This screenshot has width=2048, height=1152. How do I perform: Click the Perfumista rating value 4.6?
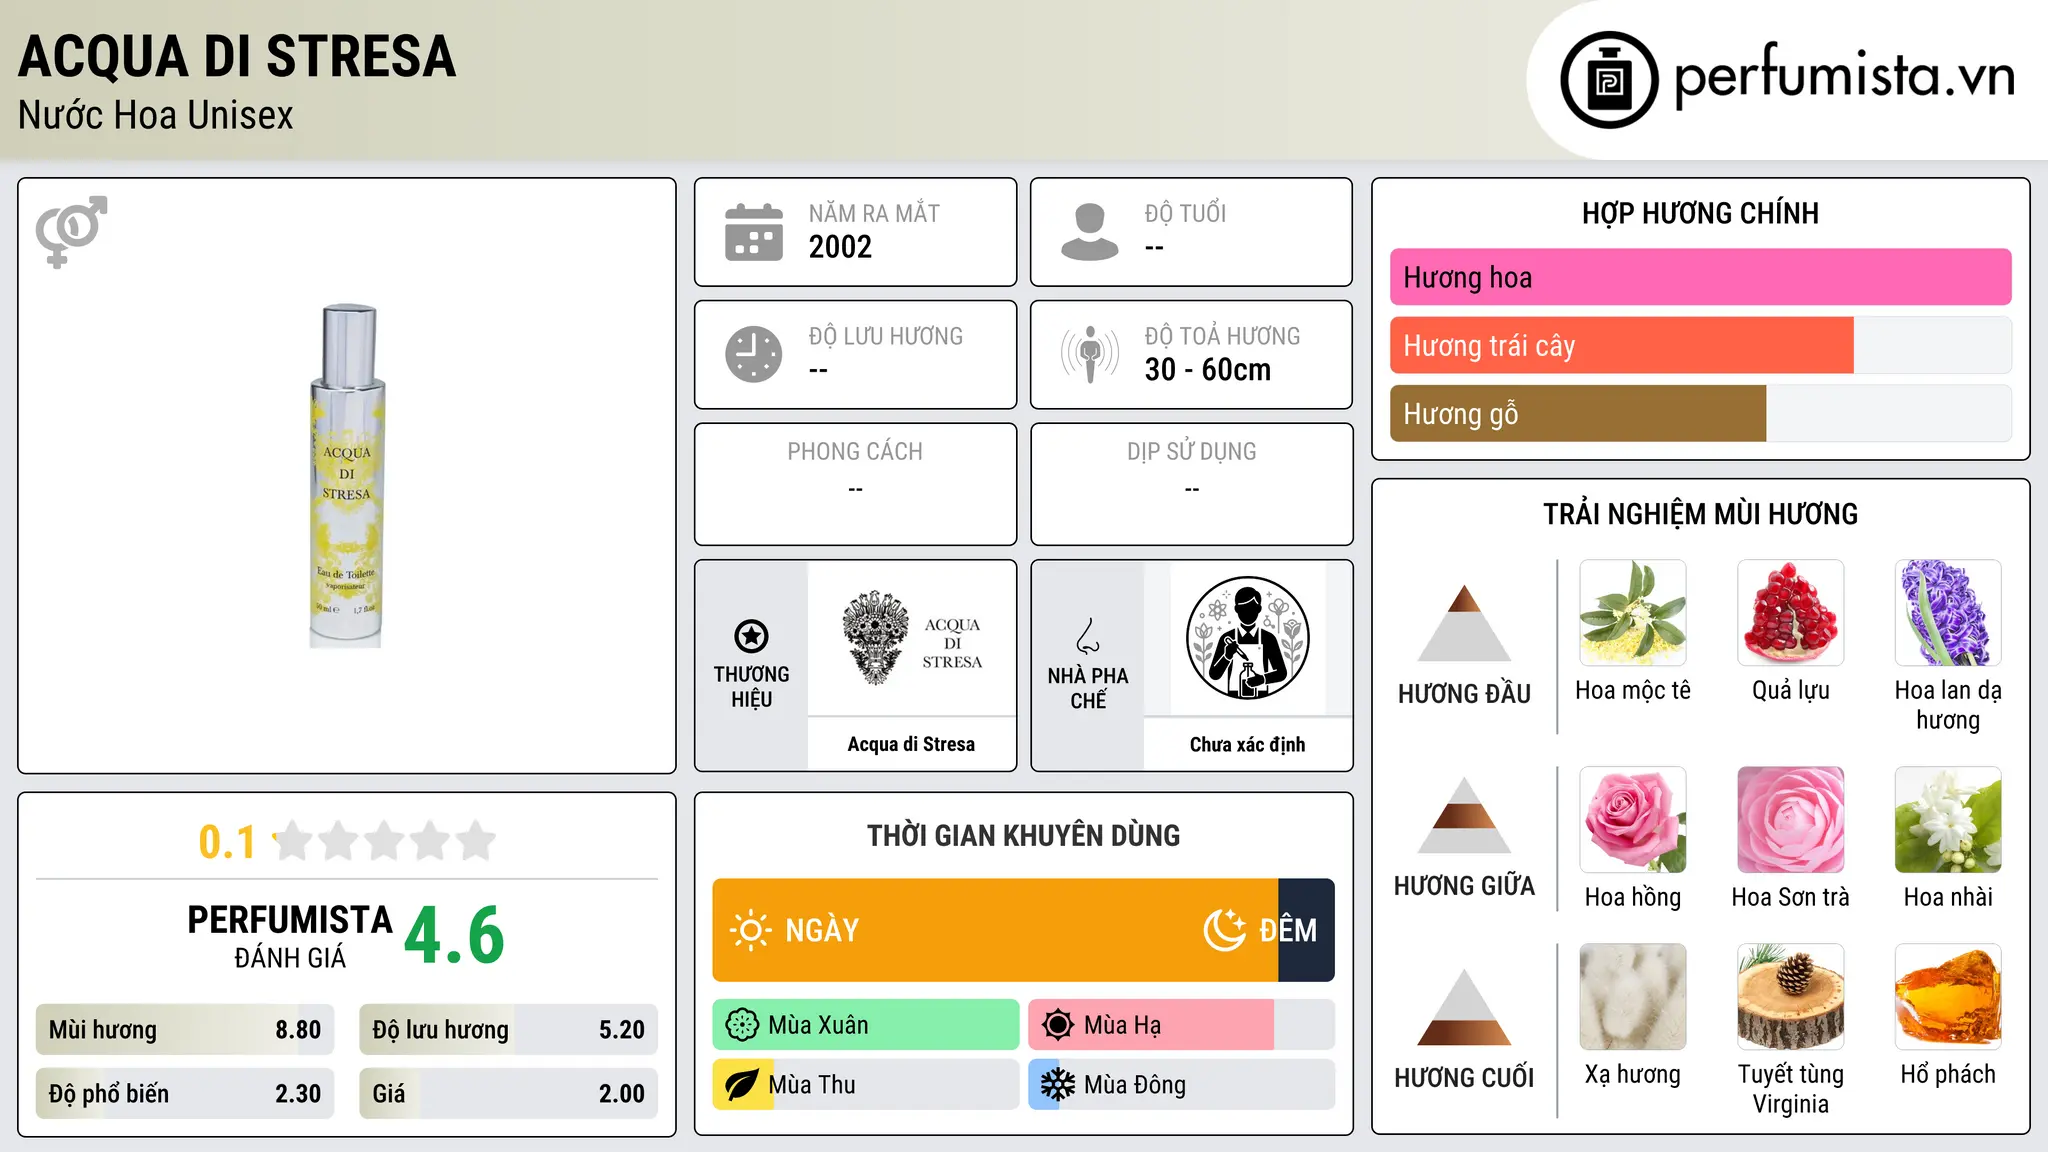(454, 935)
